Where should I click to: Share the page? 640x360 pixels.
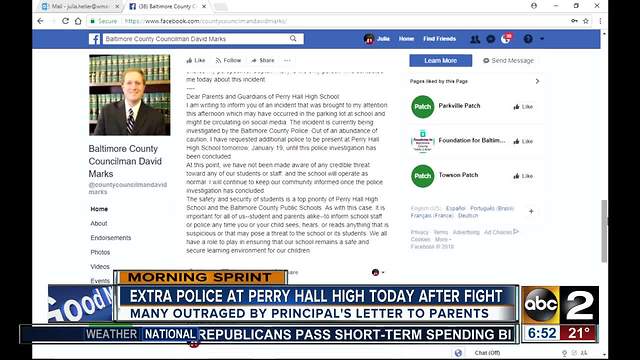click(263, 60)
